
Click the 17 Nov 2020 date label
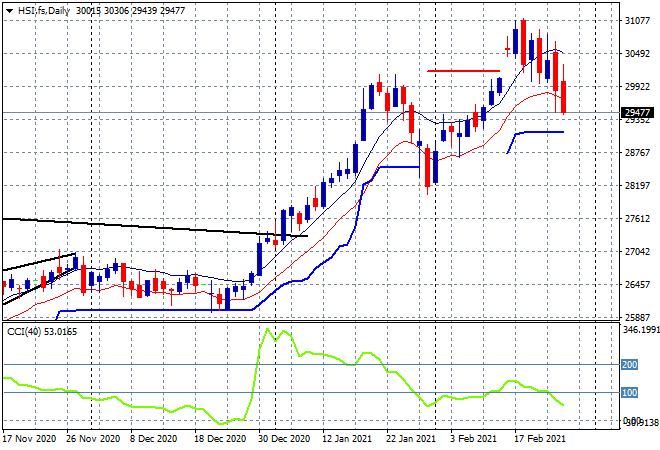(x=29, y=439)
